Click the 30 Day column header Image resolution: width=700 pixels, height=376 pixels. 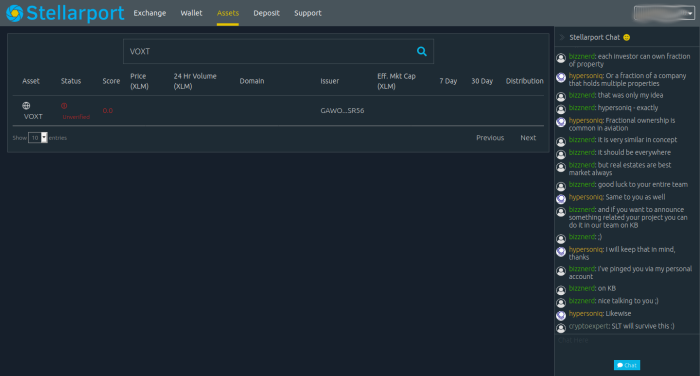tap(482, 81)
